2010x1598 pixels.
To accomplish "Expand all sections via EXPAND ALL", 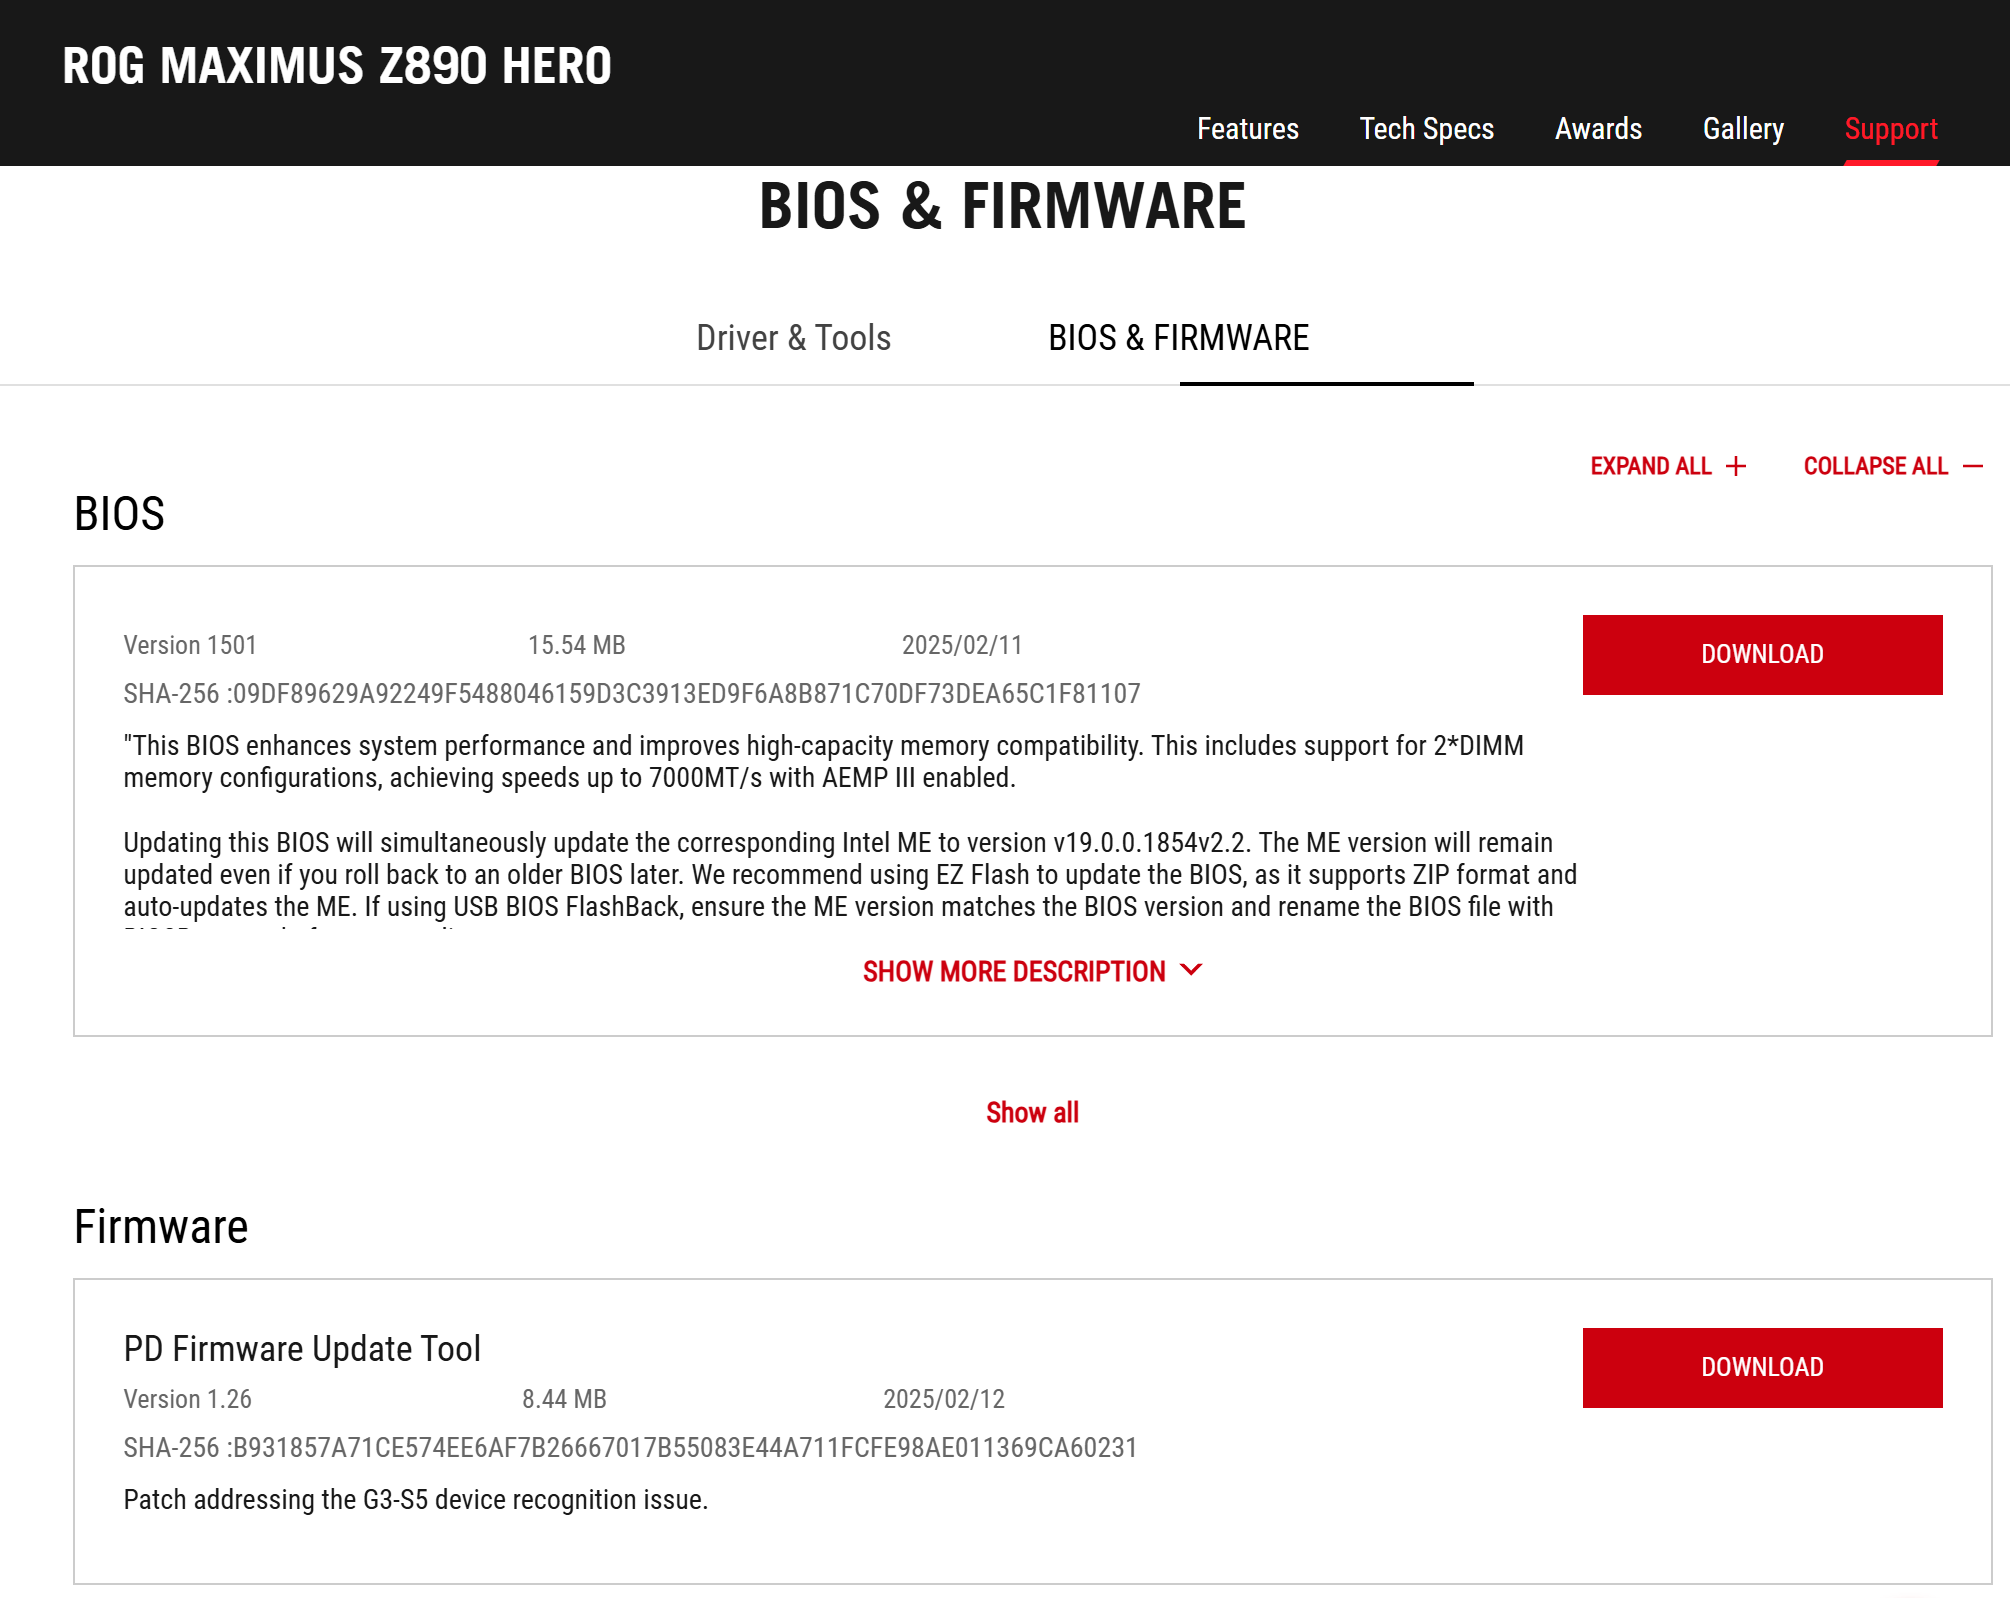I will pyautogui.click(x=1651, y=466).
